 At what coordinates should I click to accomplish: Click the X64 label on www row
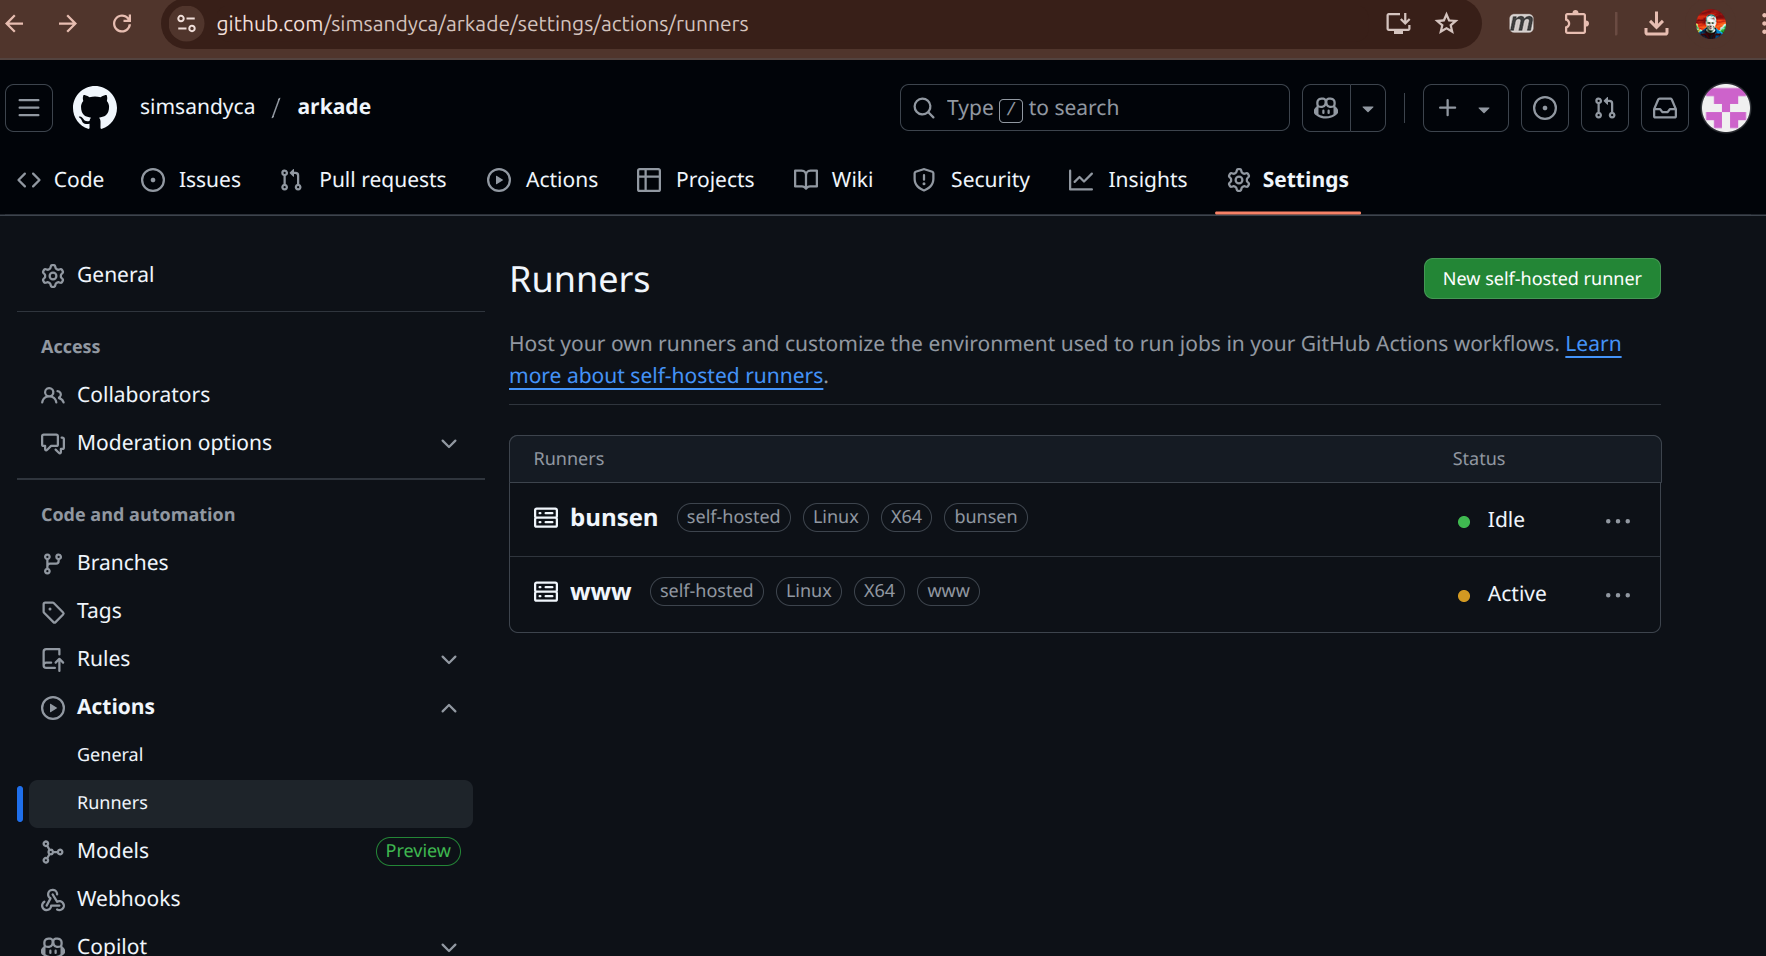(x=879, y=591)
